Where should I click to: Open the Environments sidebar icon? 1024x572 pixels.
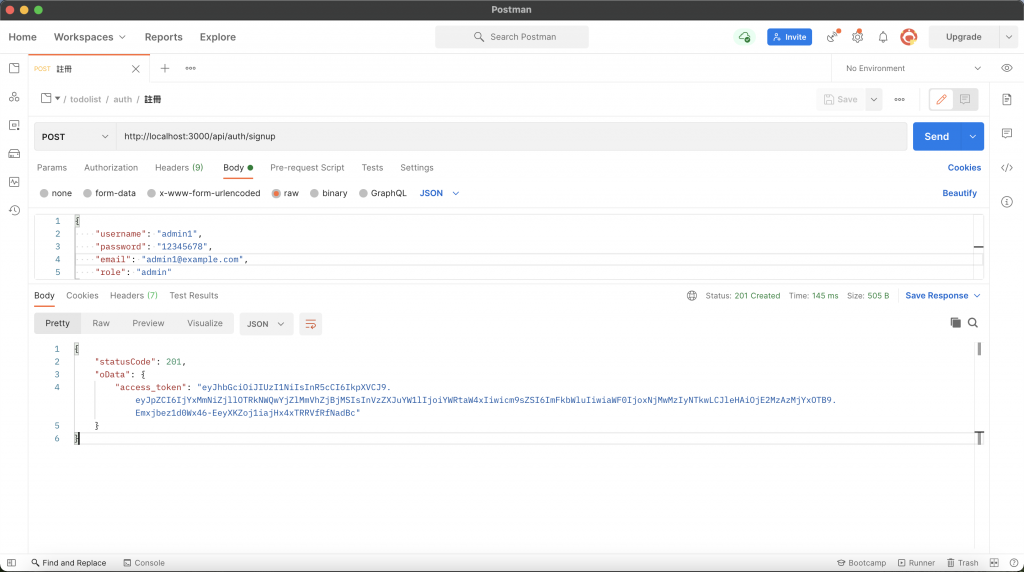point(14,125)
